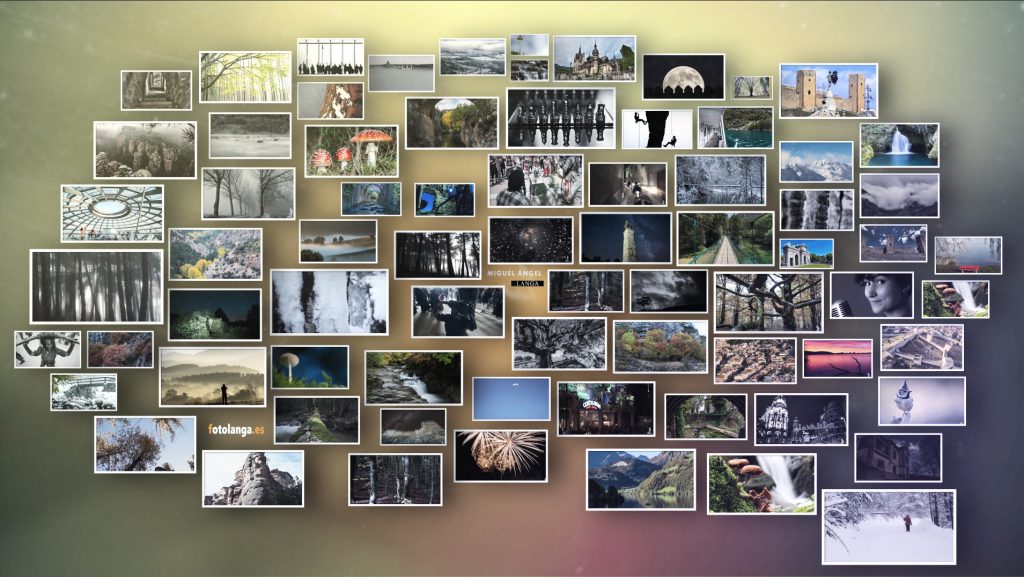The width and height of the screenshot is (1024, 577).
Task: Click the pink sunset lake photo
Action: [837, 358]
